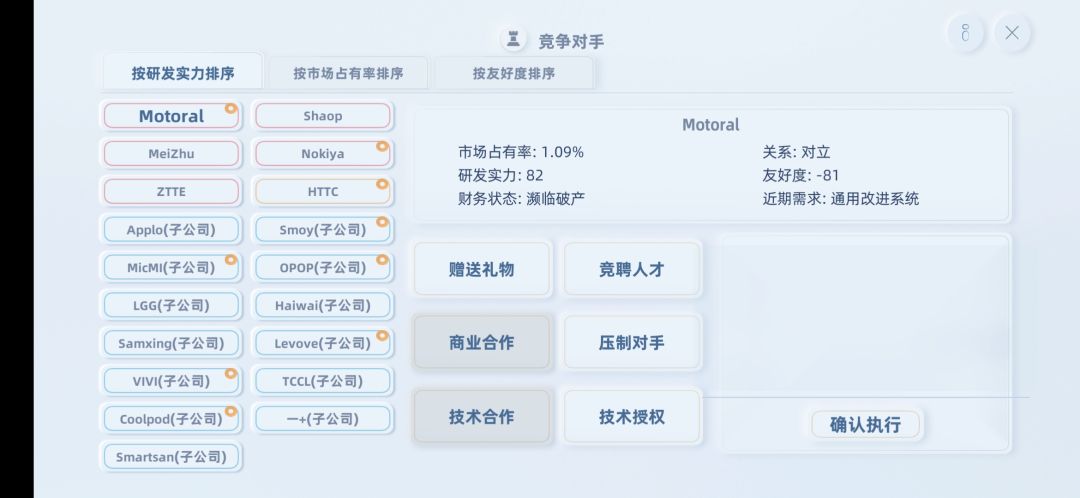
Task: Choose the 竞聘人才 action
Action: coord(632,269)
